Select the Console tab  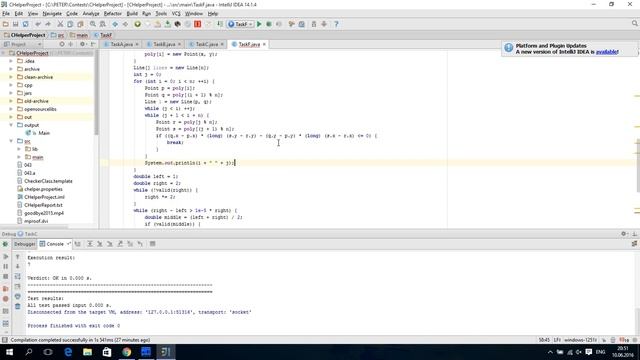(55, 244)
